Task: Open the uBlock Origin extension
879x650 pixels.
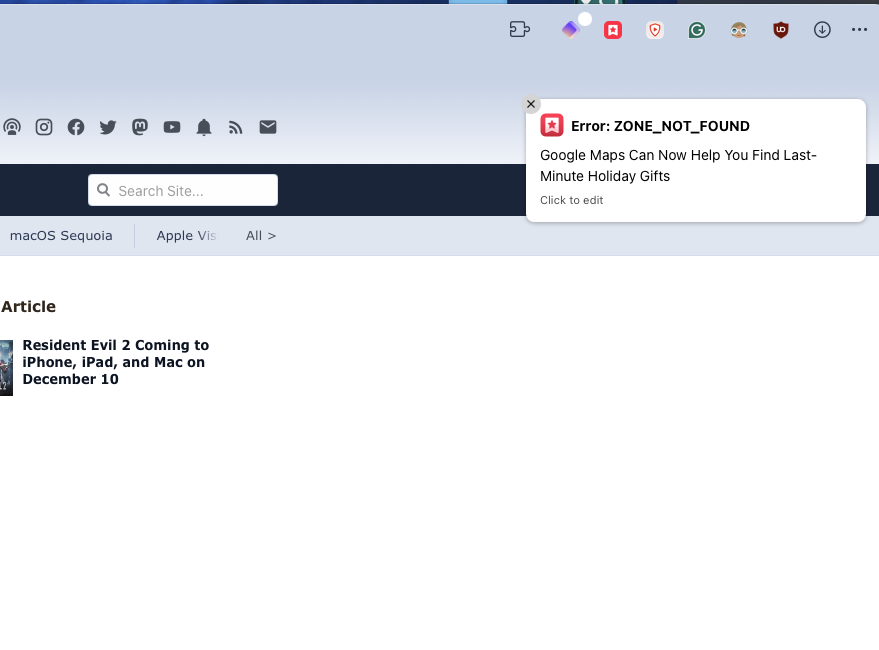Action: pyautogui.click(x=781, y=30)
